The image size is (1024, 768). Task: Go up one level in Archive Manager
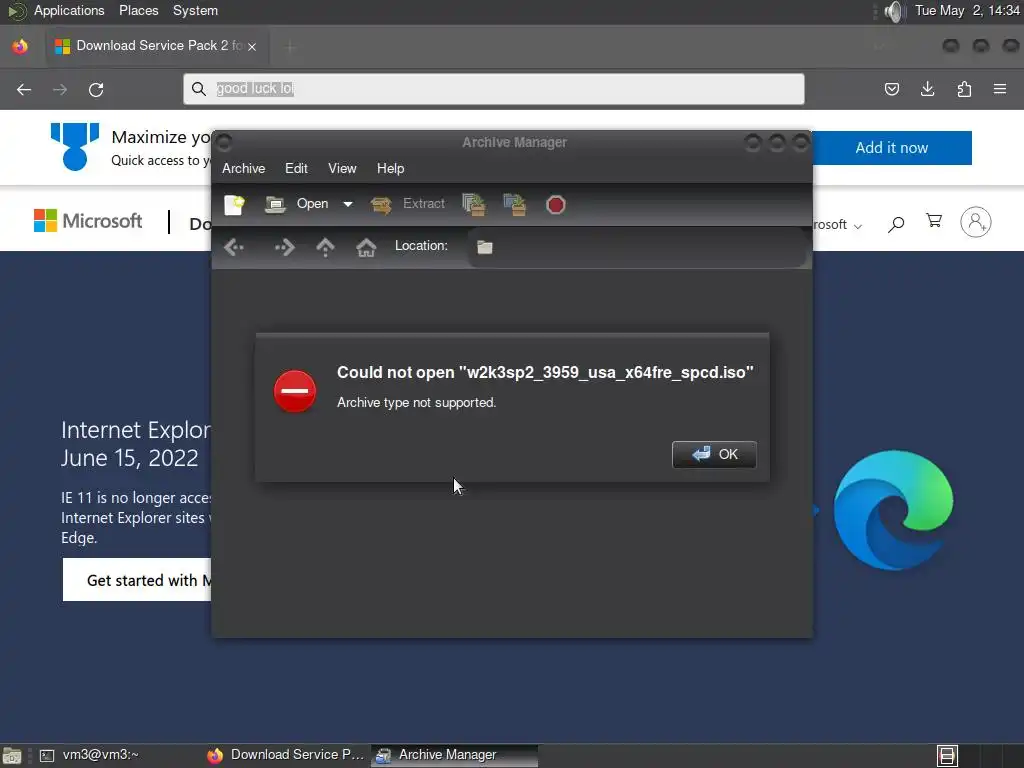pos(325,248)
